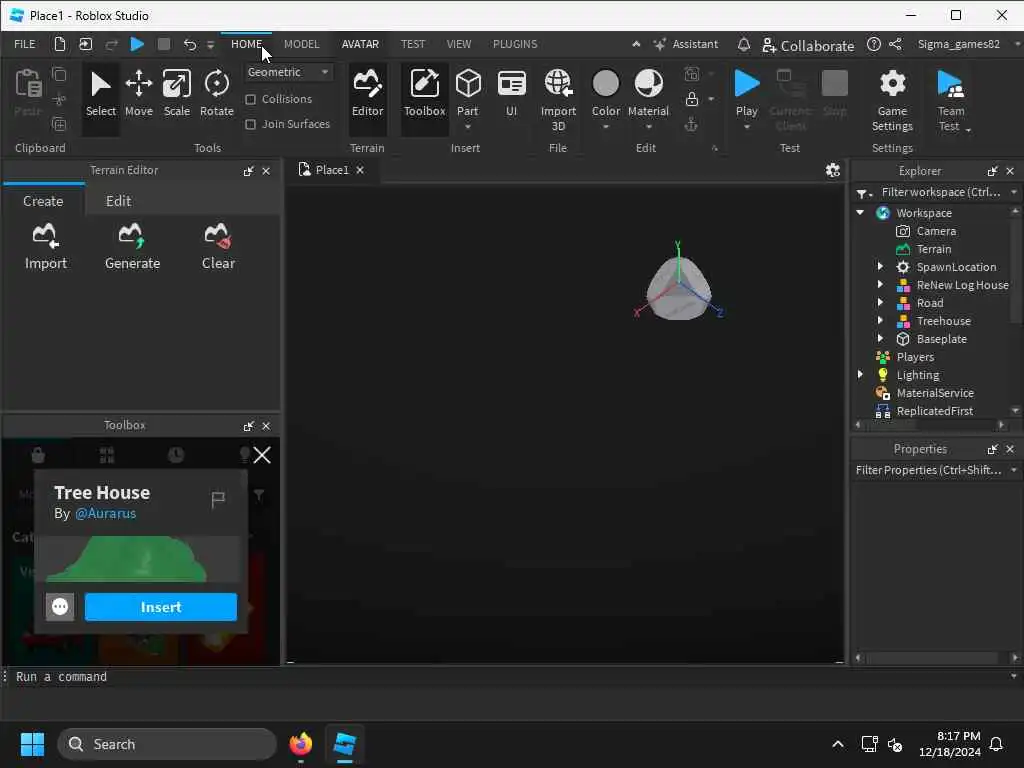This screenshot has width=1024, height=768.
Task: Enable the Join Surfaces checkbox
Action: tap(250, 124)
